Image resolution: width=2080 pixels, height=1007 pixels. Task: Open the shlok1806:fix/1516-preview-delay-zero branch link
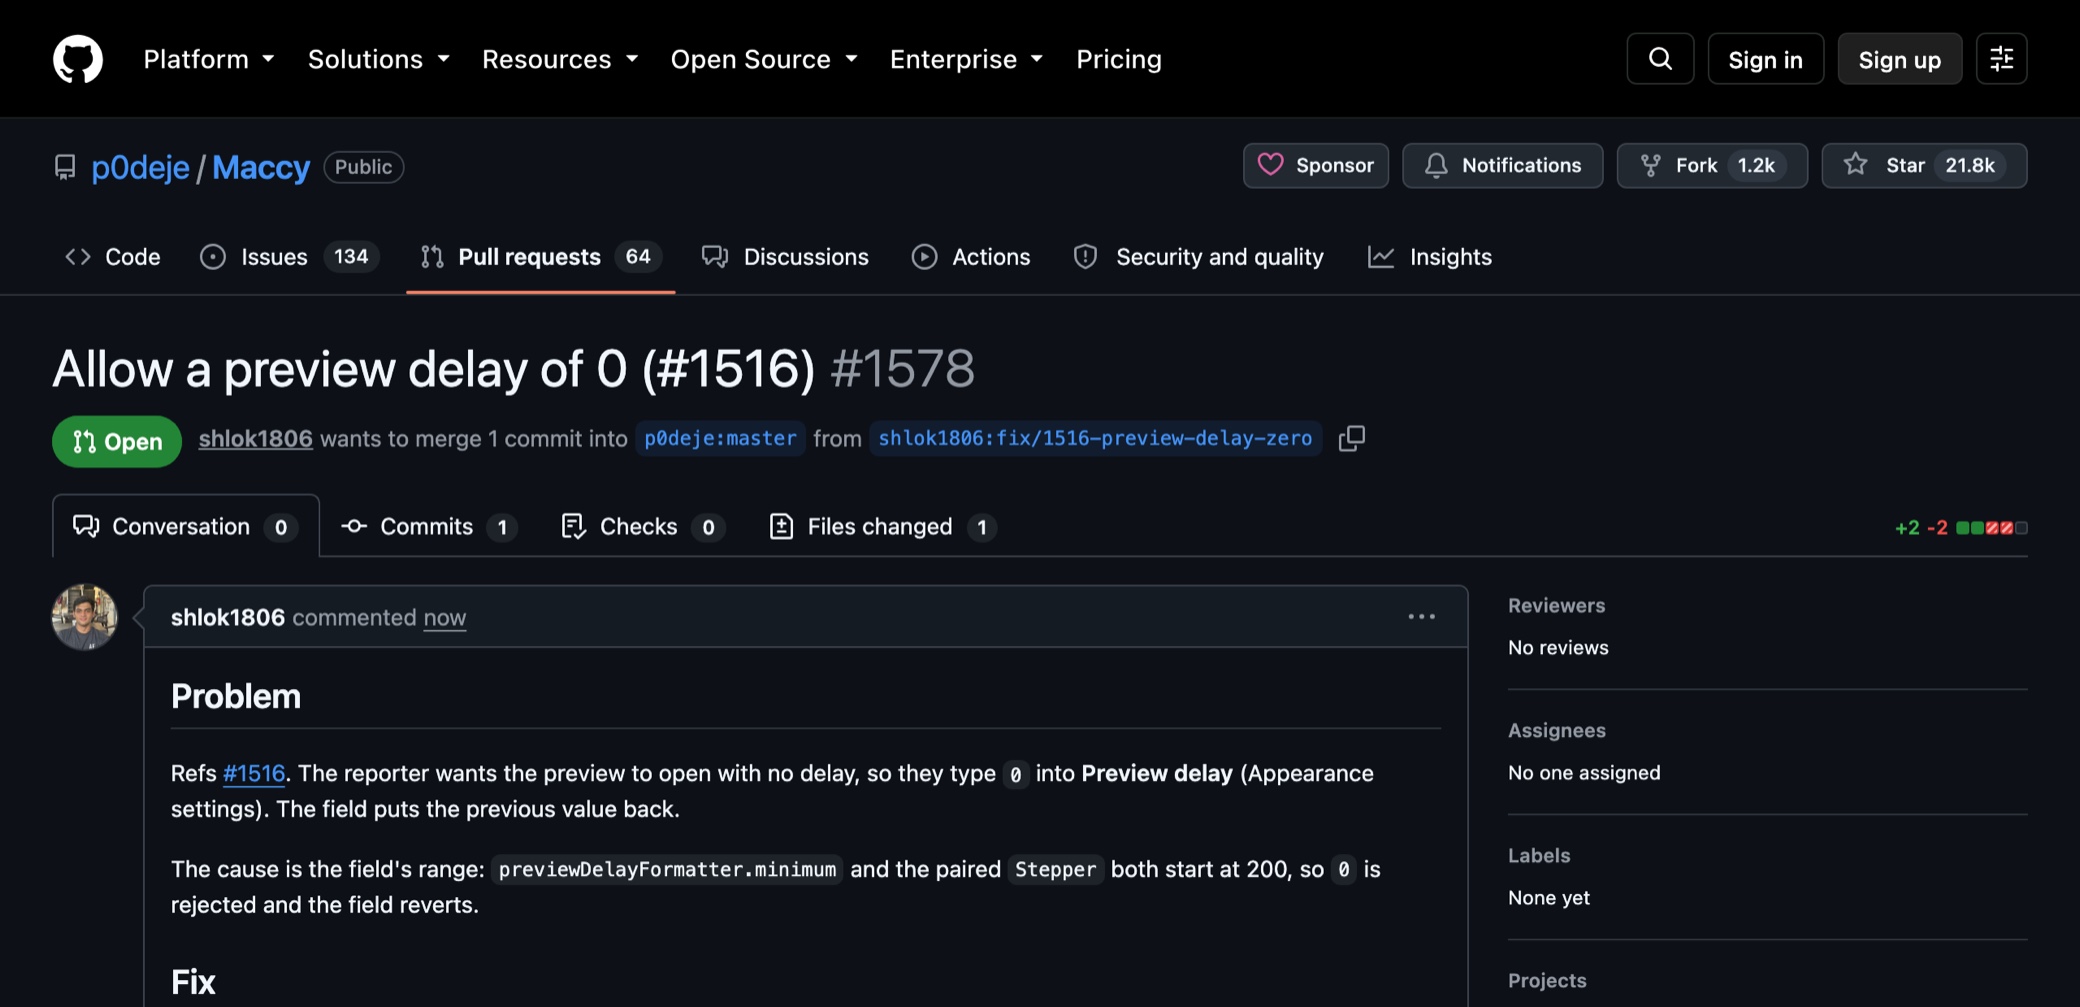click(x=1095, y=438)
